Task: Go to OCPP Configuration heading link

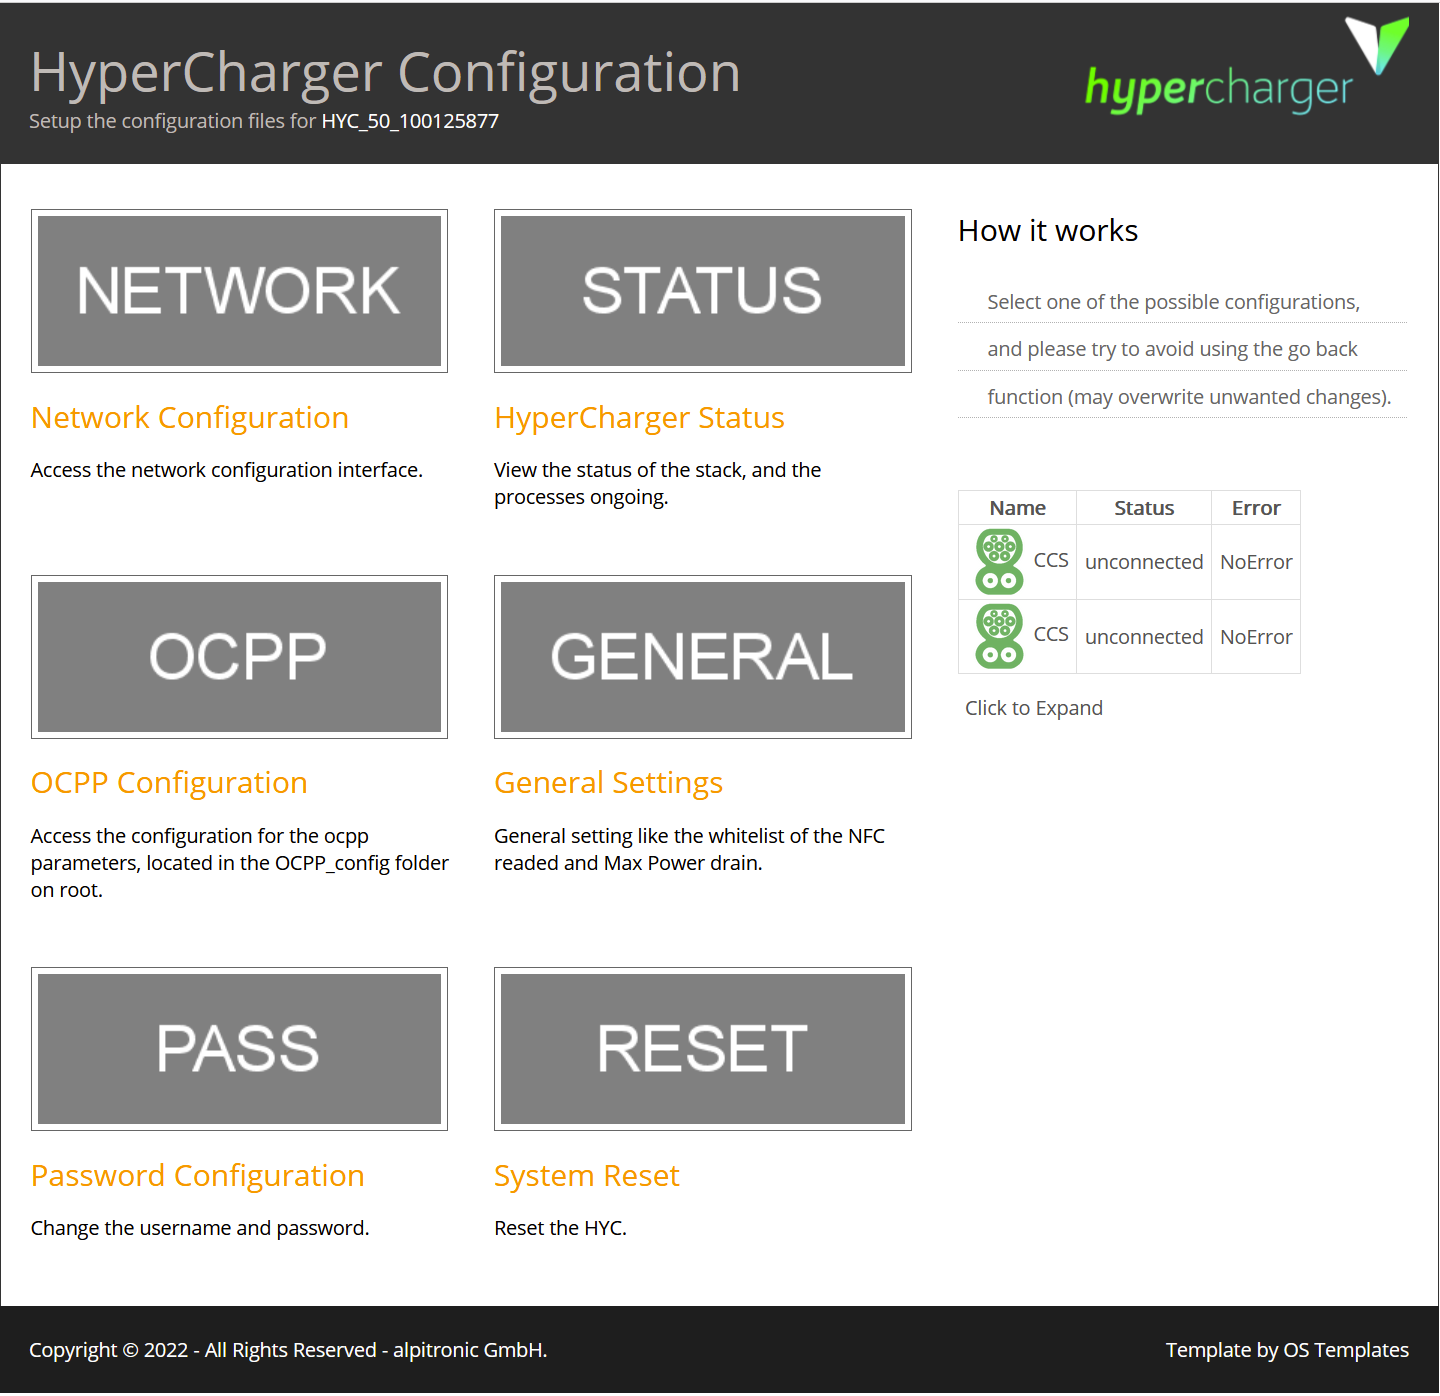Action: click(169, 783)
